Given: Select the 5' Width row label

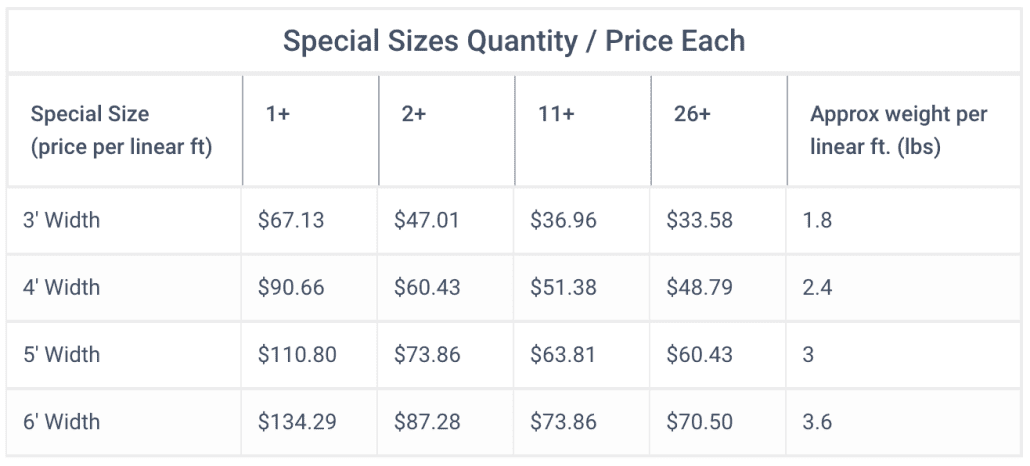Looking at the screenshot, I should [62, 354].
